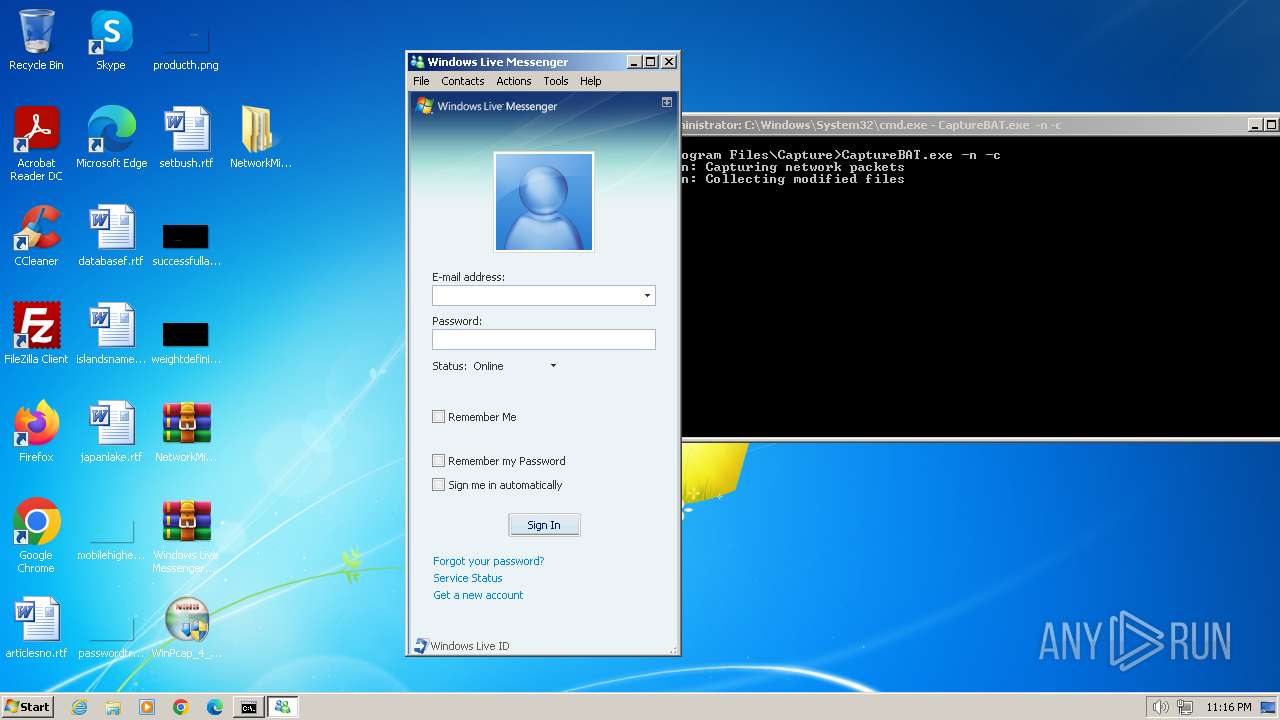Screen dimensions: 1280x720
Task: Click the taskbar clock showing 11:16 PM
Action: click(1229, 707)
